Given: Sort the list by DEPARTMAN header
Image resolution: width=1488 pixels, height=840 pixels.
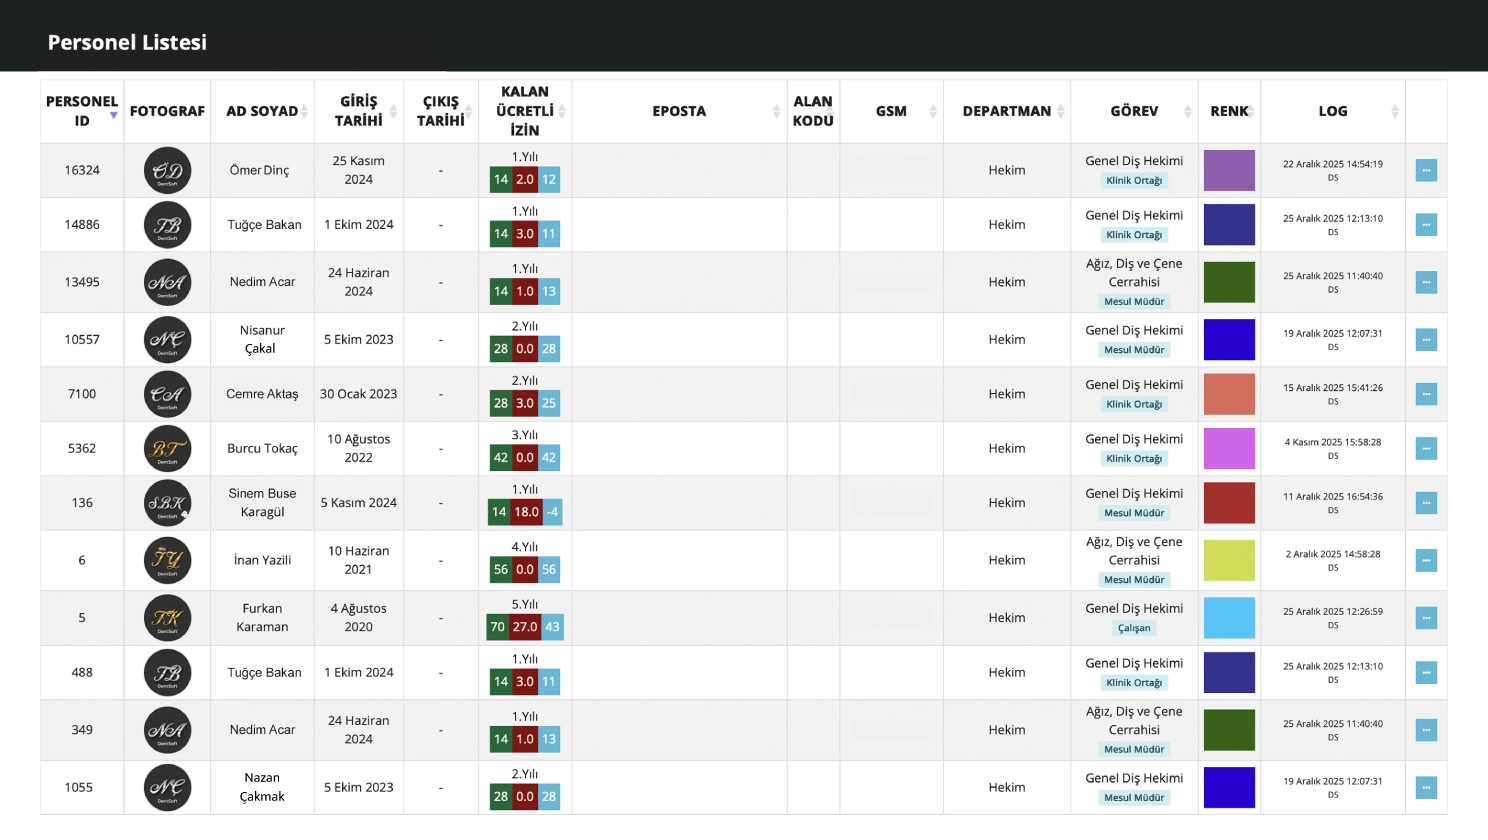Looking at the screenshot, I should pyautogui.click(x=1007, y=111).
